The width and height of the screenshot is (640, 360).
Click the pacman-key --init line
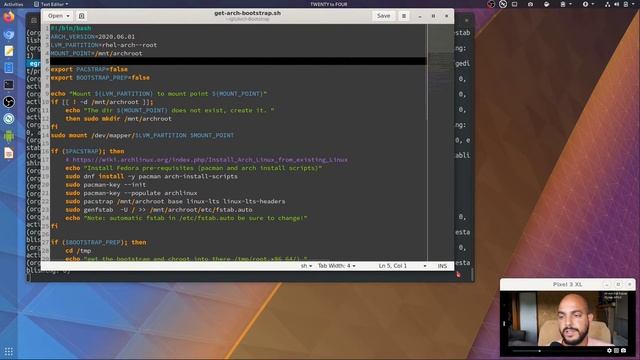tap(105, 184)
